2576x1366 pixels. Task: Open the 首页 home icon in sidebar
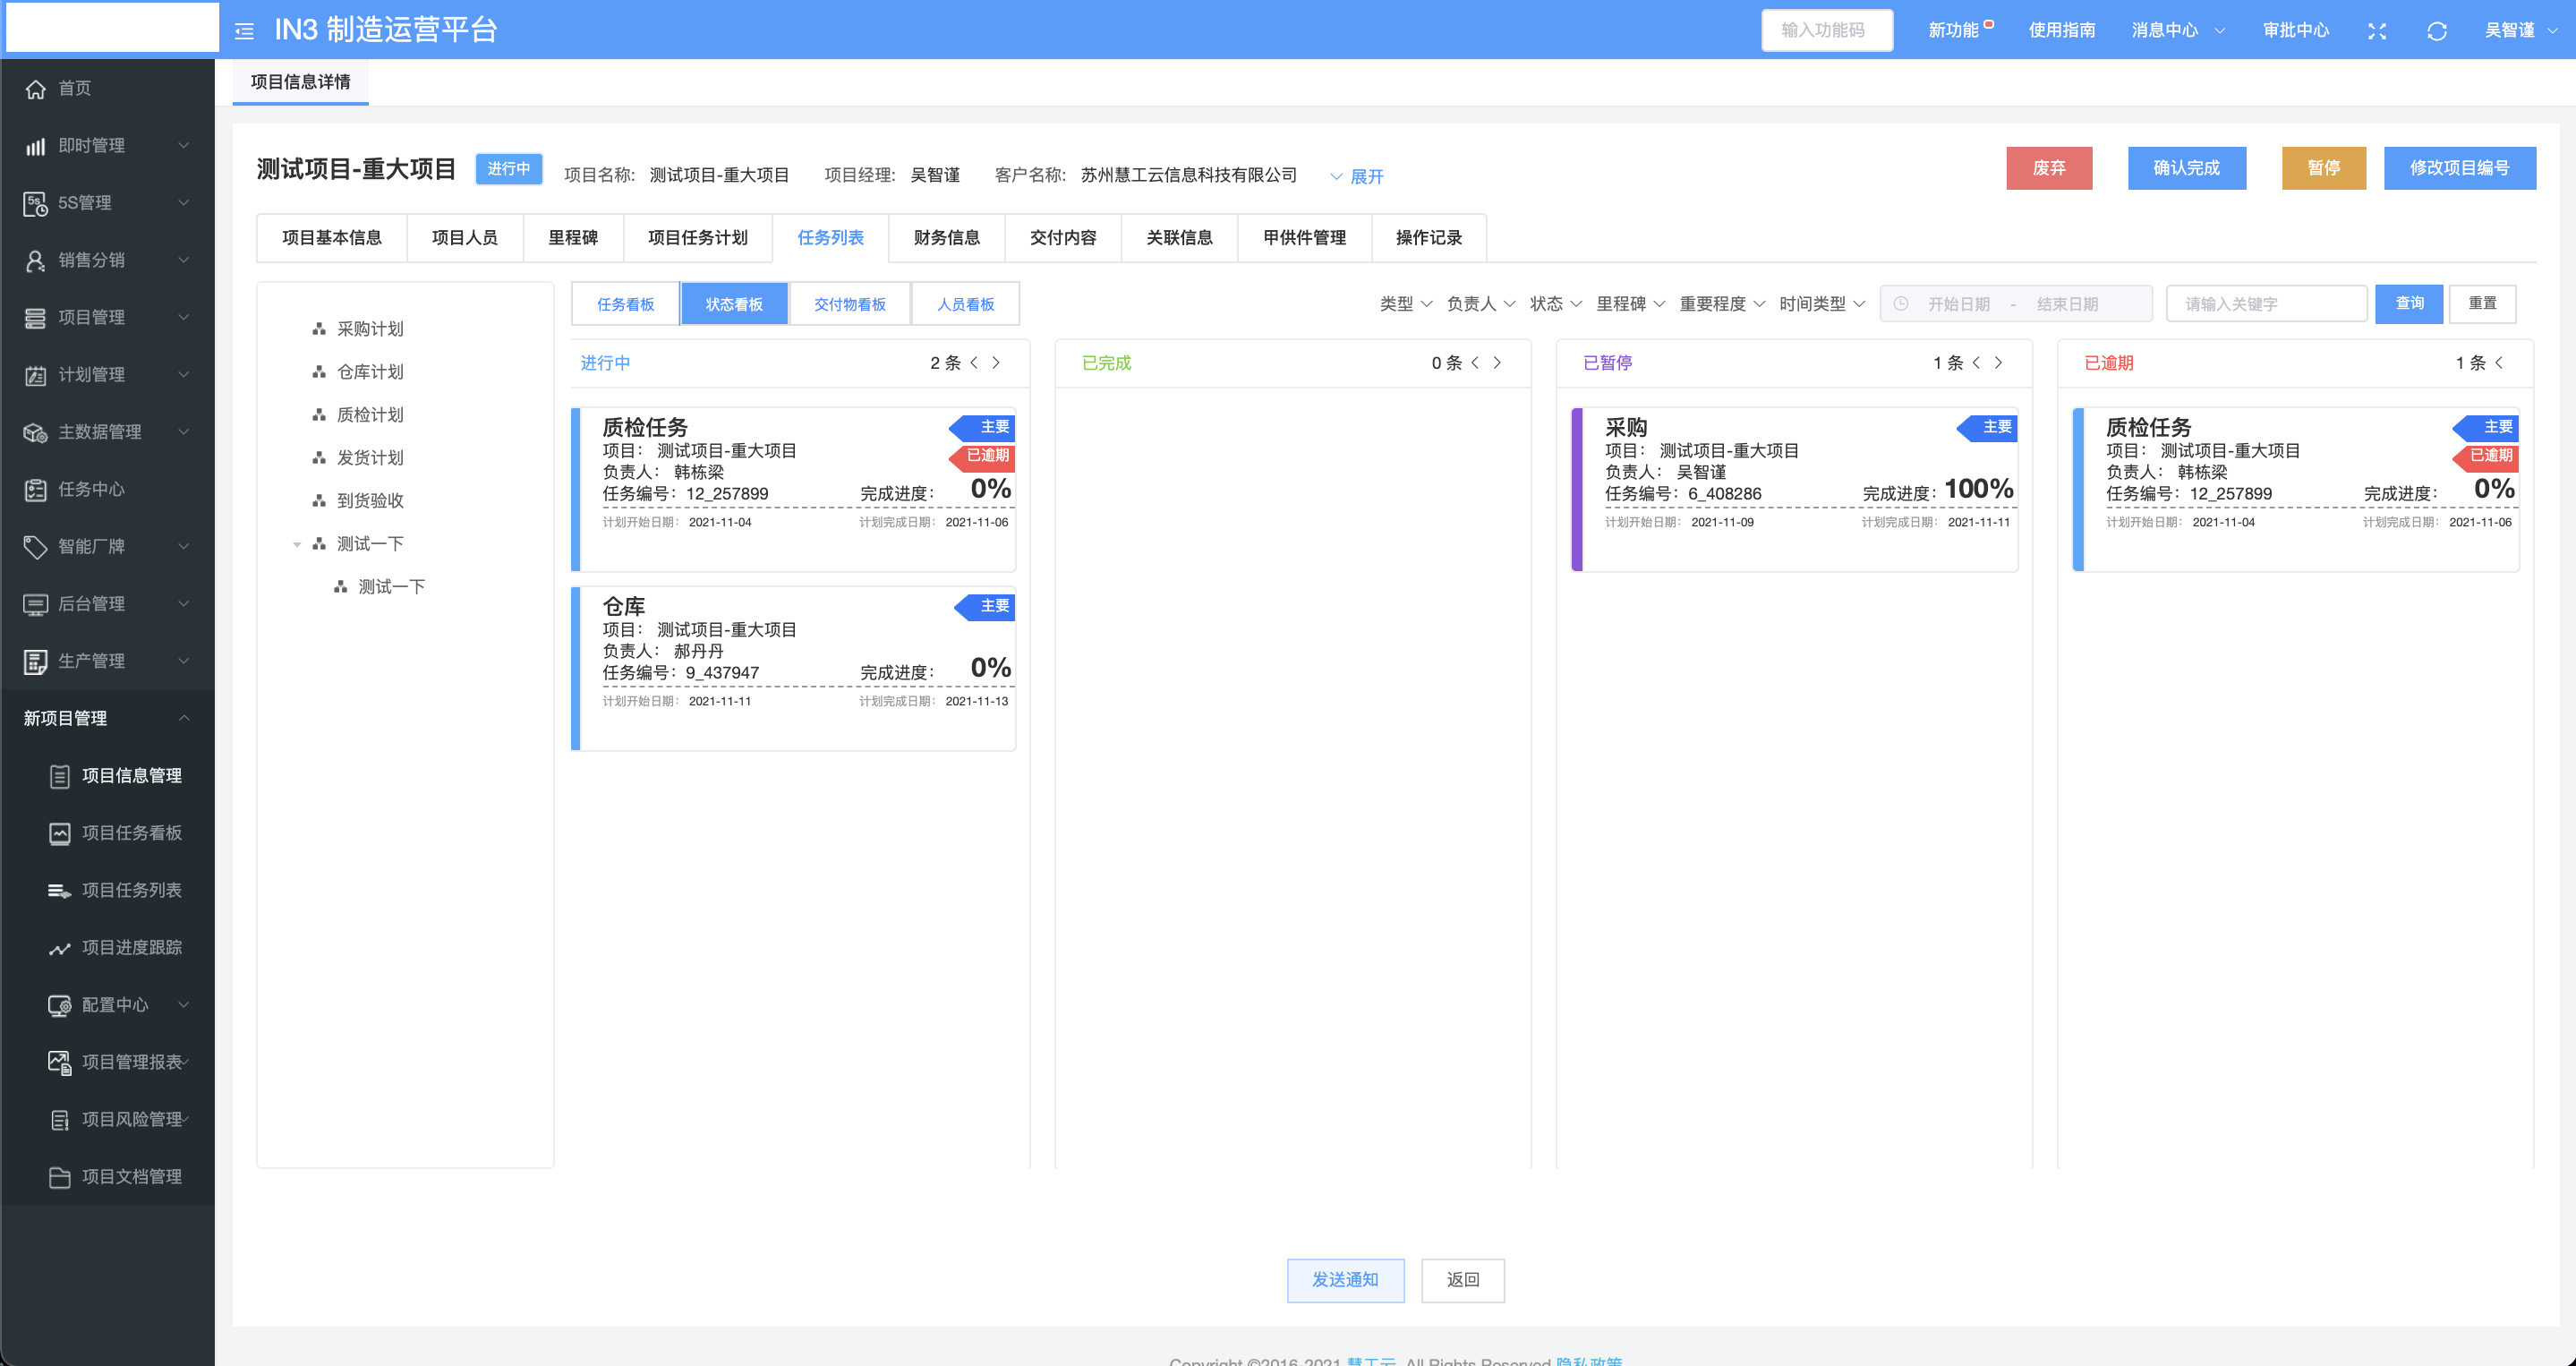36,89
